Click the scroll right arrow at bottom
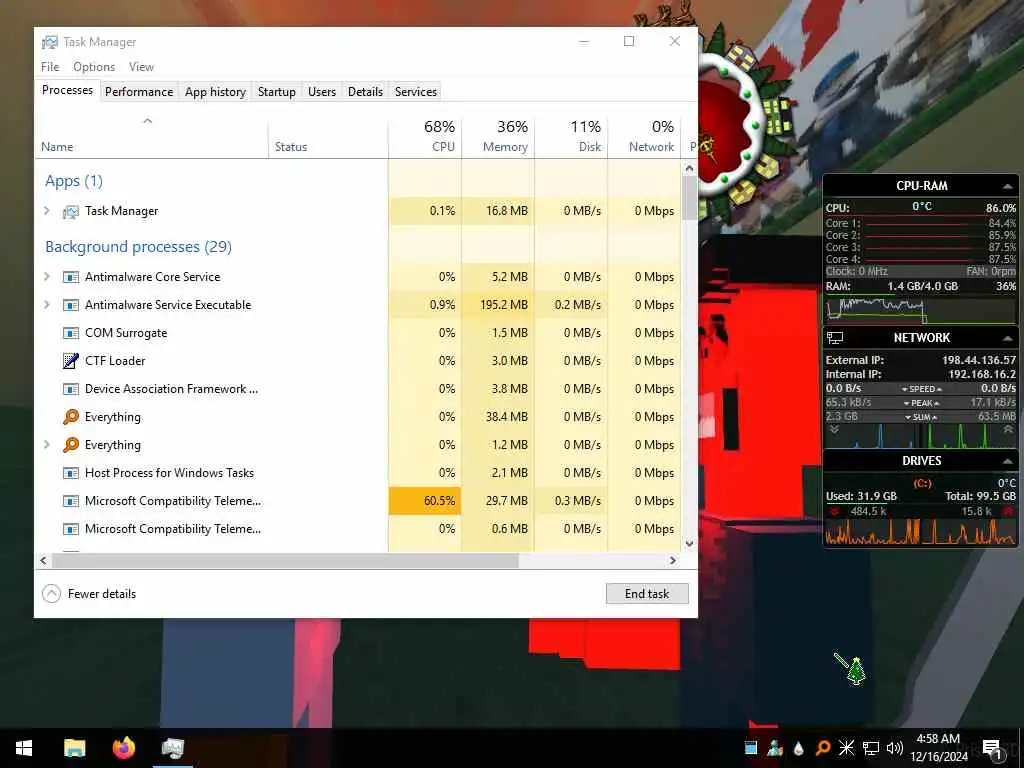 pyautogui.click(x=673, y=560)
